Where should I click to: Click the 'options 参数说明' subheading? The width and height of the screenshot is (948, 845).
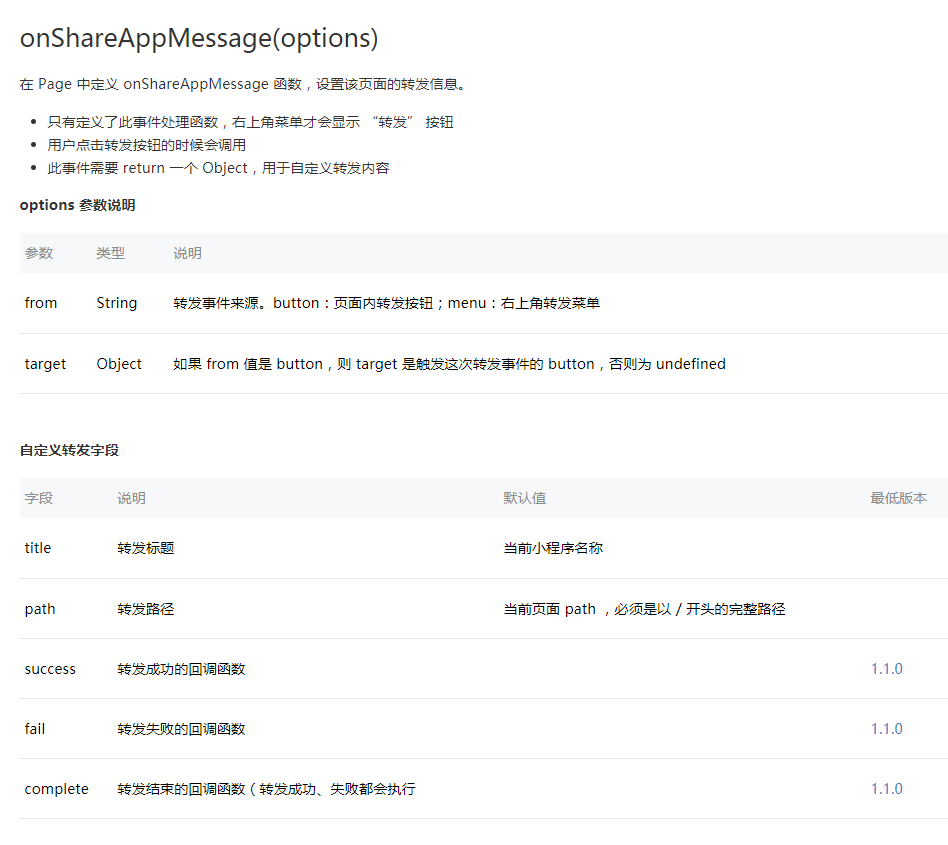point(77,205)
